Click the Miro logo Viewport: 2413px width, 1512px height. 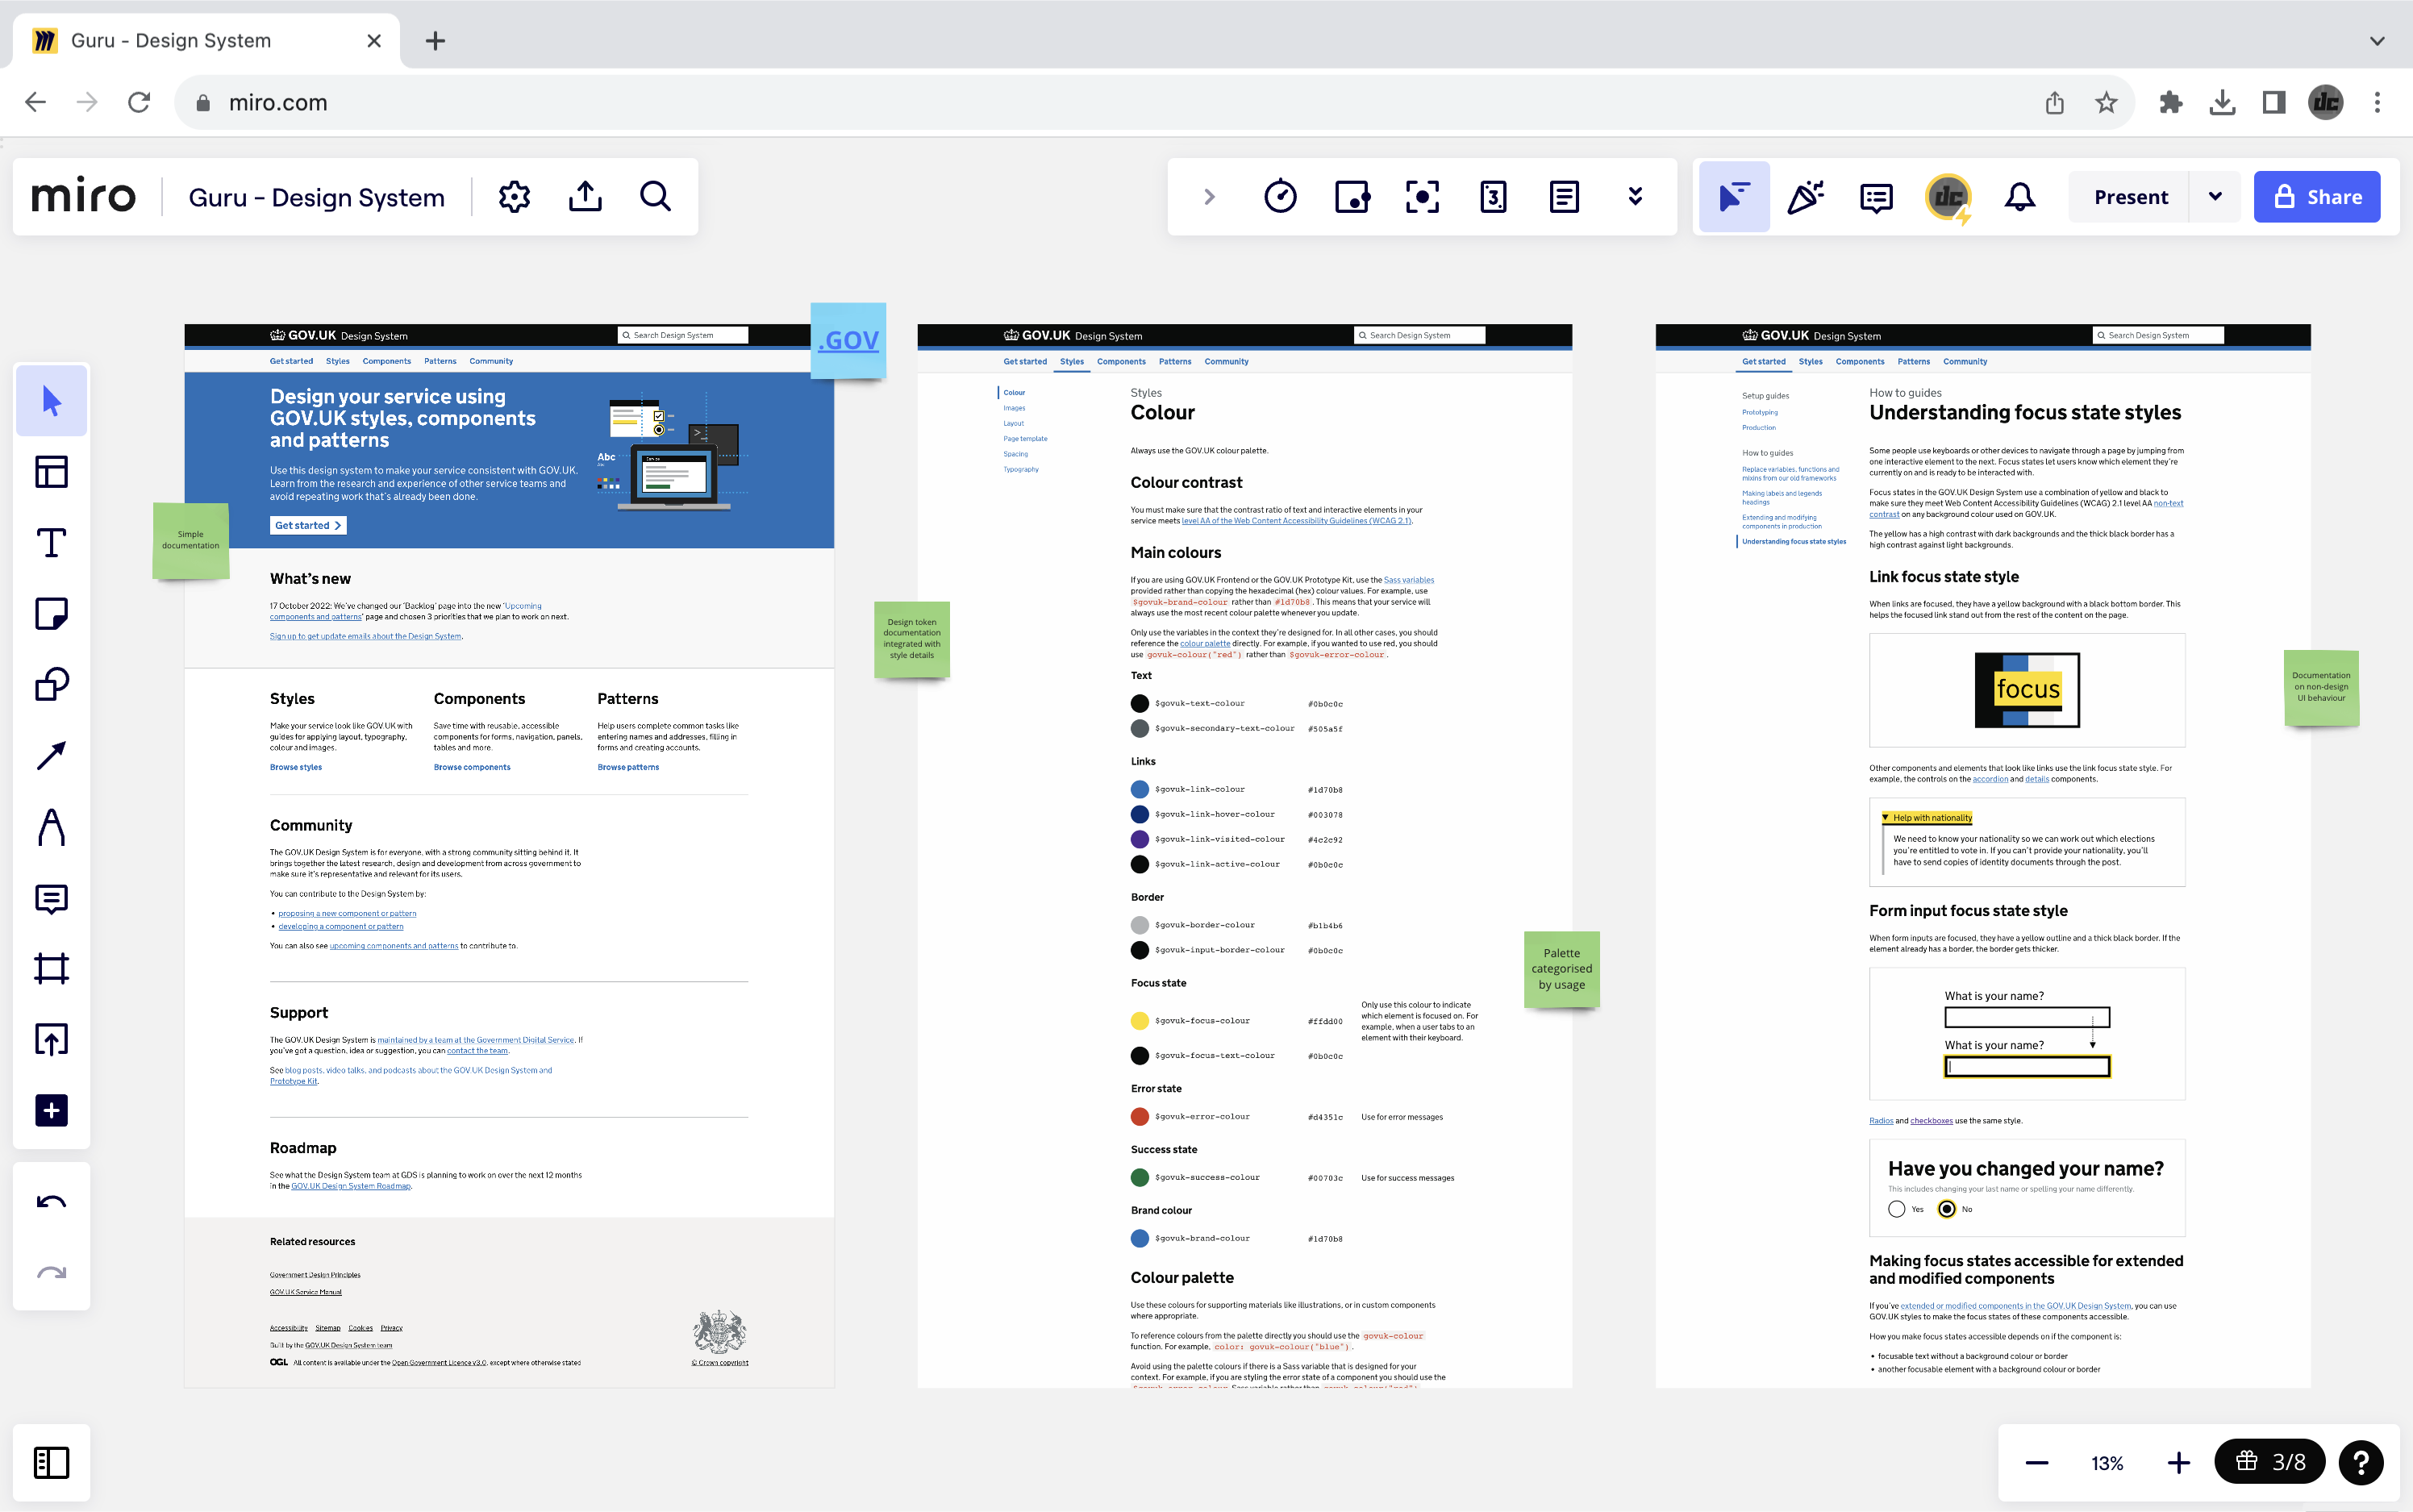(x=83, y=197)
